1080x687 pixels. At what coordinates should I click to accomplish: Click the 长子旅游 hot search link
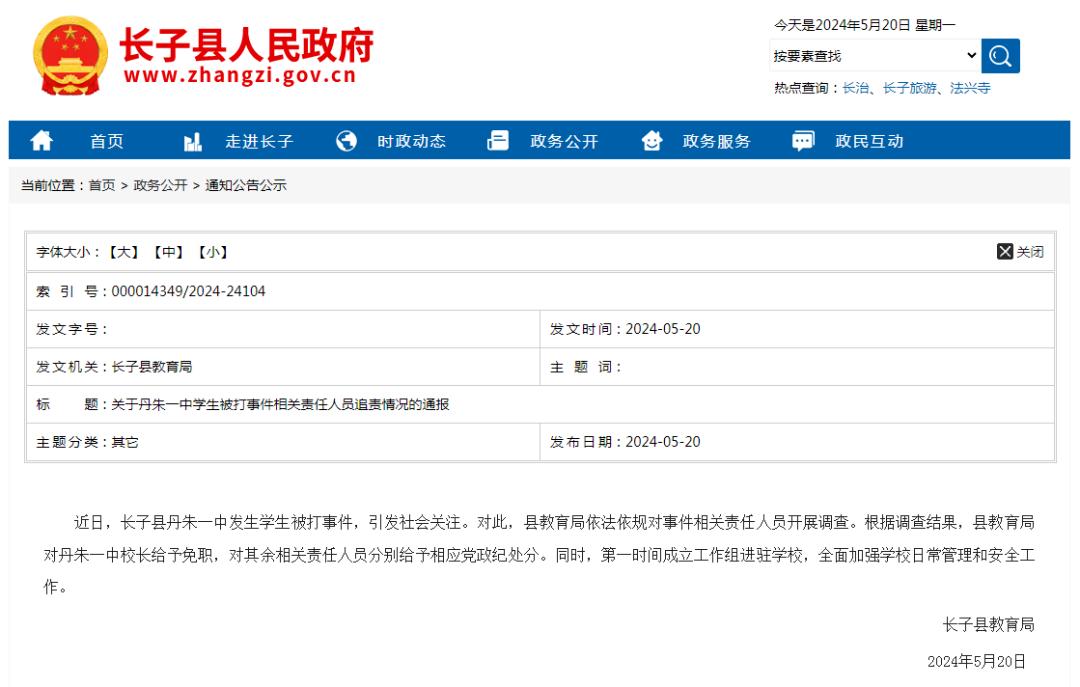point(910,88)
